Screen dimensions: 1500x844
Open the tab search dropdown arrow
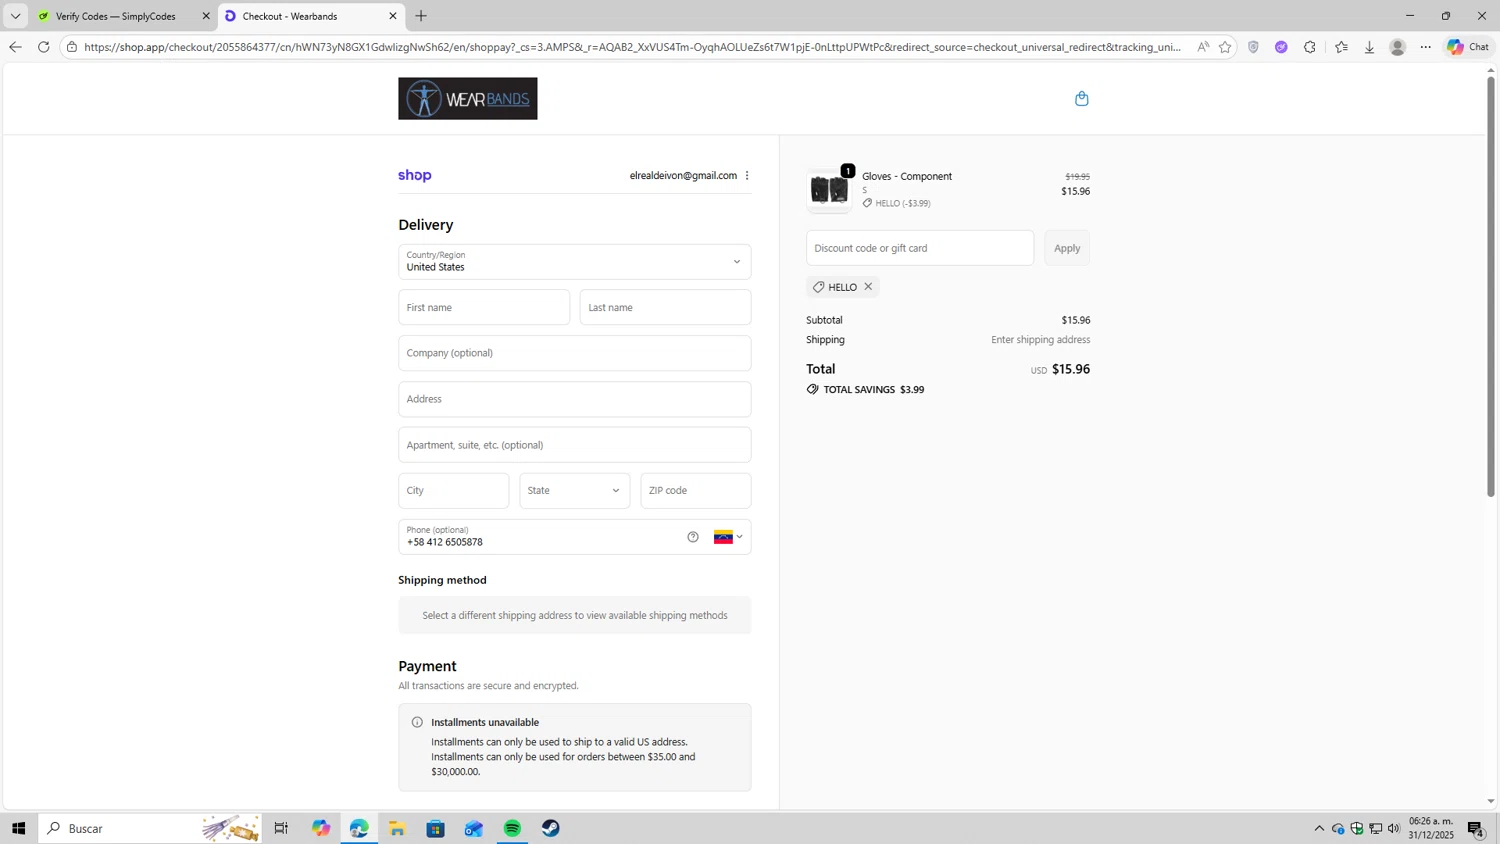click(x=15, y=16)
